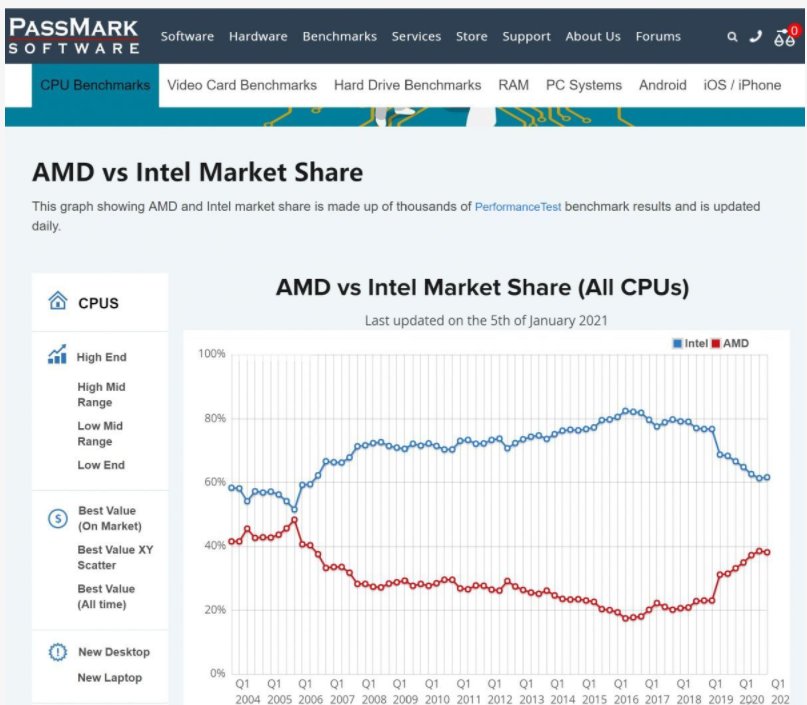807x705 pixels.
Task: Click the Best Value dollar icon
Action: 57,518
